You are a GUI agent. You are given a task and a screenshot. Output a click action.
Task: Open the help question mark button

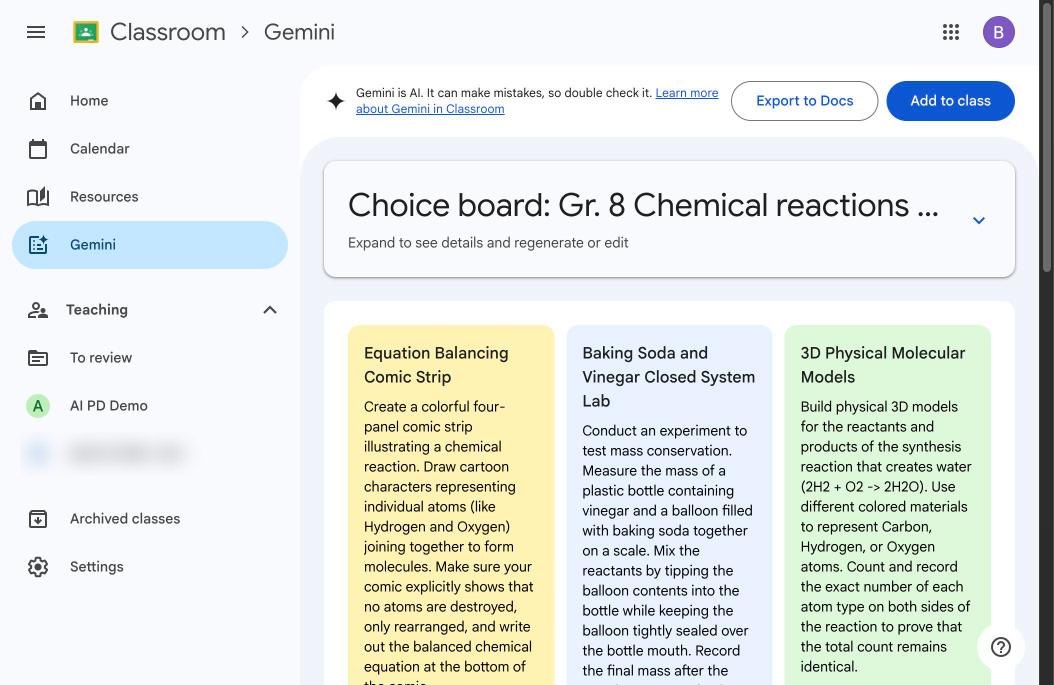1000,647
